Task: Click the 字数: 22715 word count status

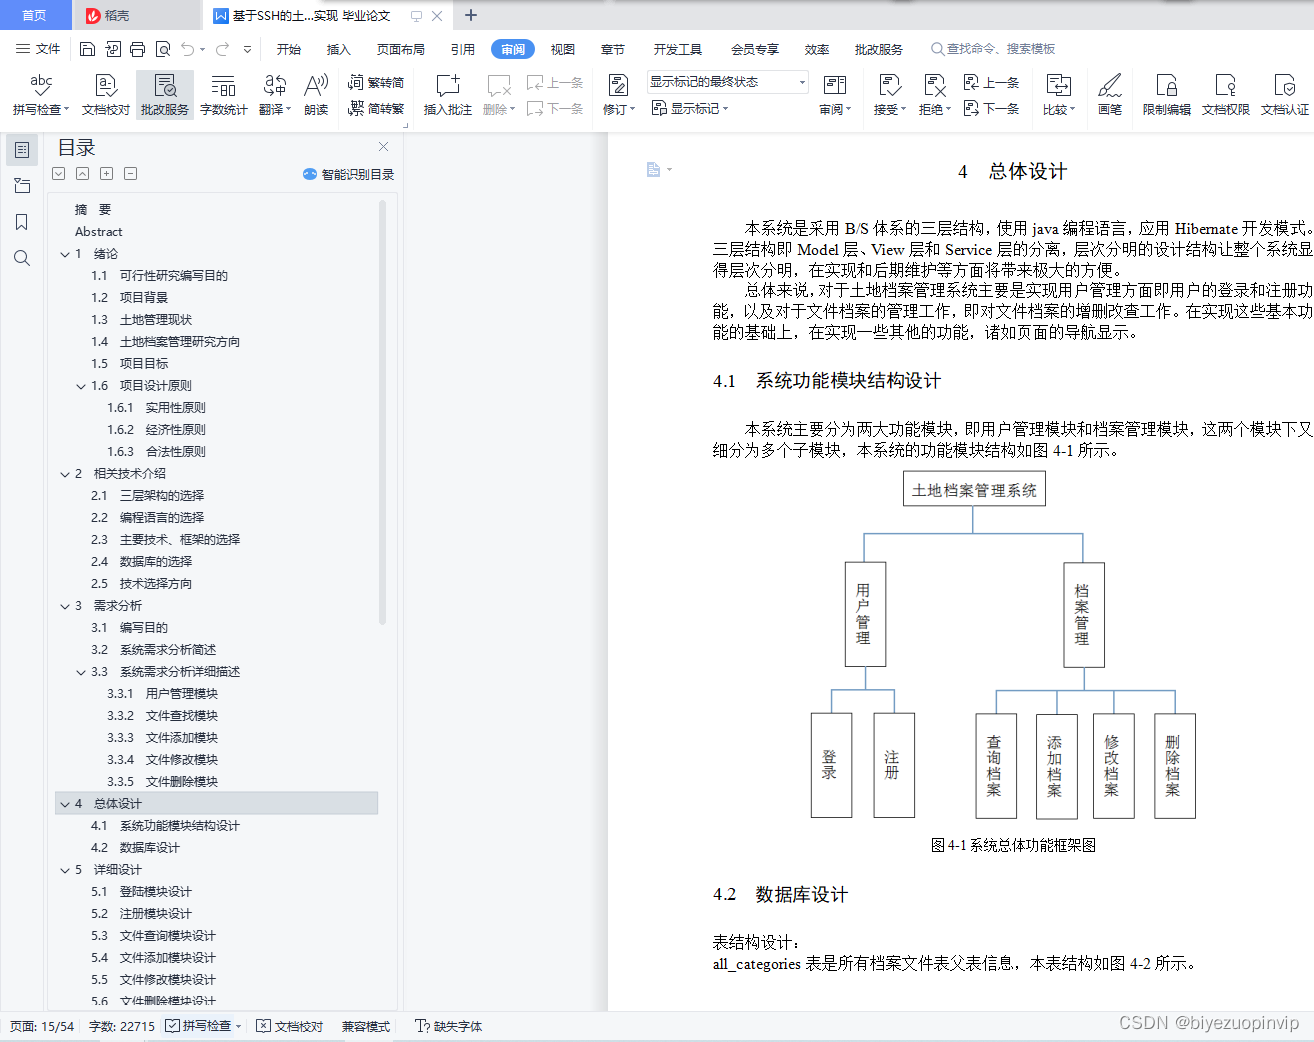Action: point(122,1026)
